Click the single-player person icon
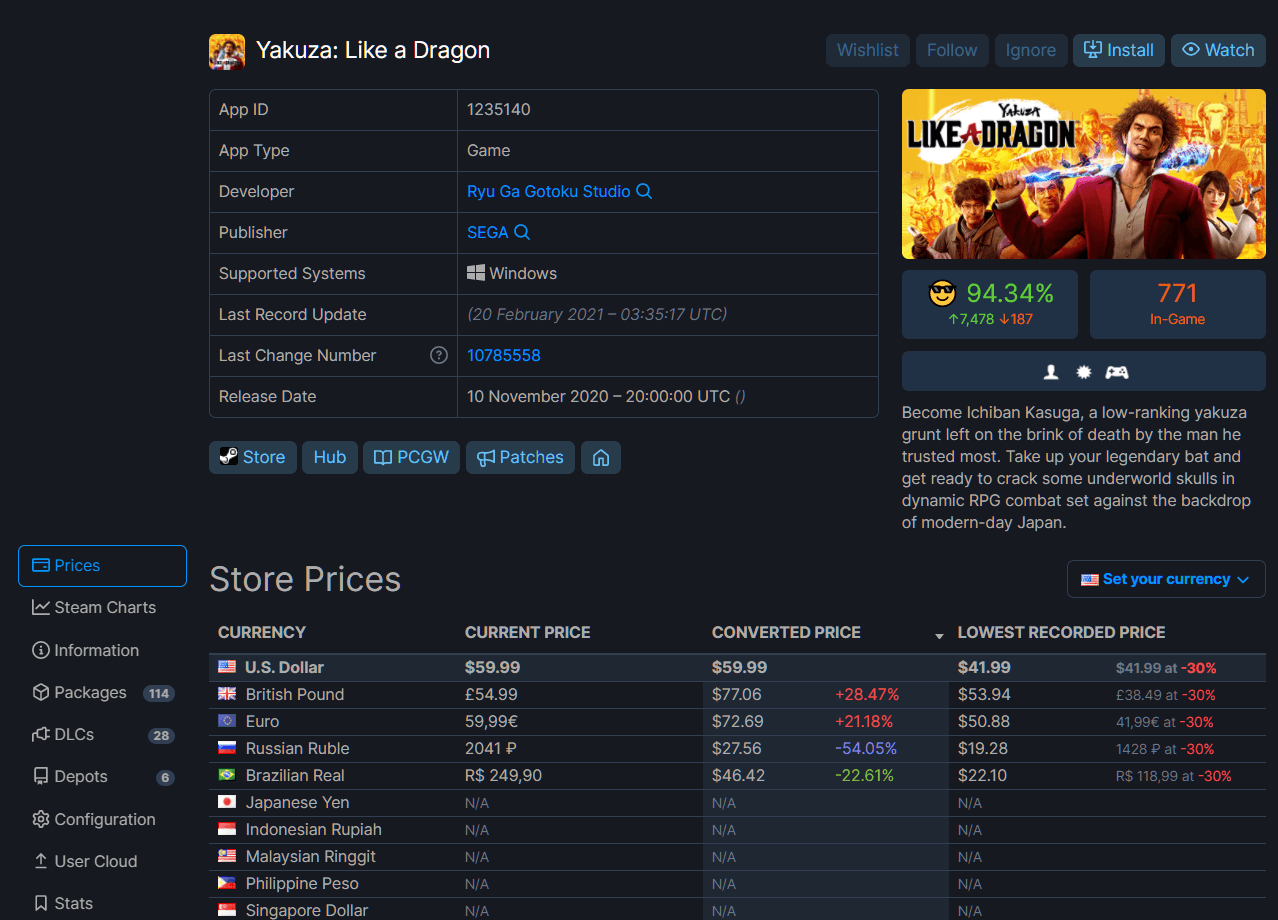Viewport: 1278px width, 920px height. [x=1051, y=372]
